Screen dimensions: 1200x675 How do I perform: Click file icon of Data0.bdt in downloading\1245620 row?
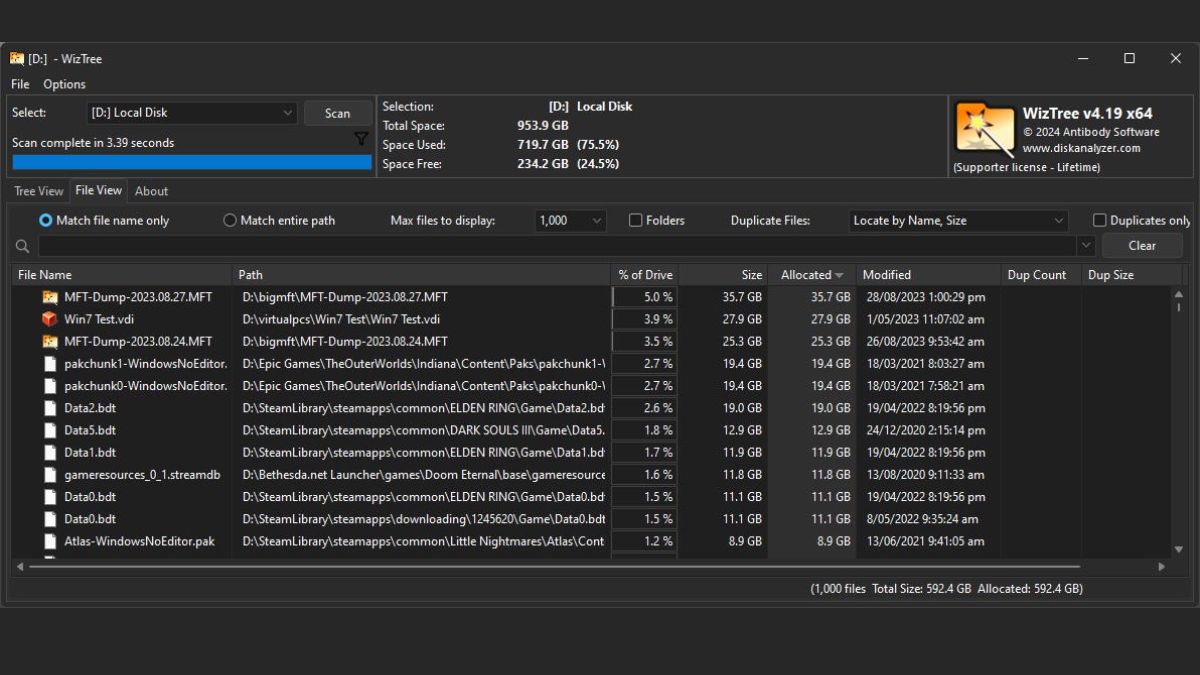50,519
